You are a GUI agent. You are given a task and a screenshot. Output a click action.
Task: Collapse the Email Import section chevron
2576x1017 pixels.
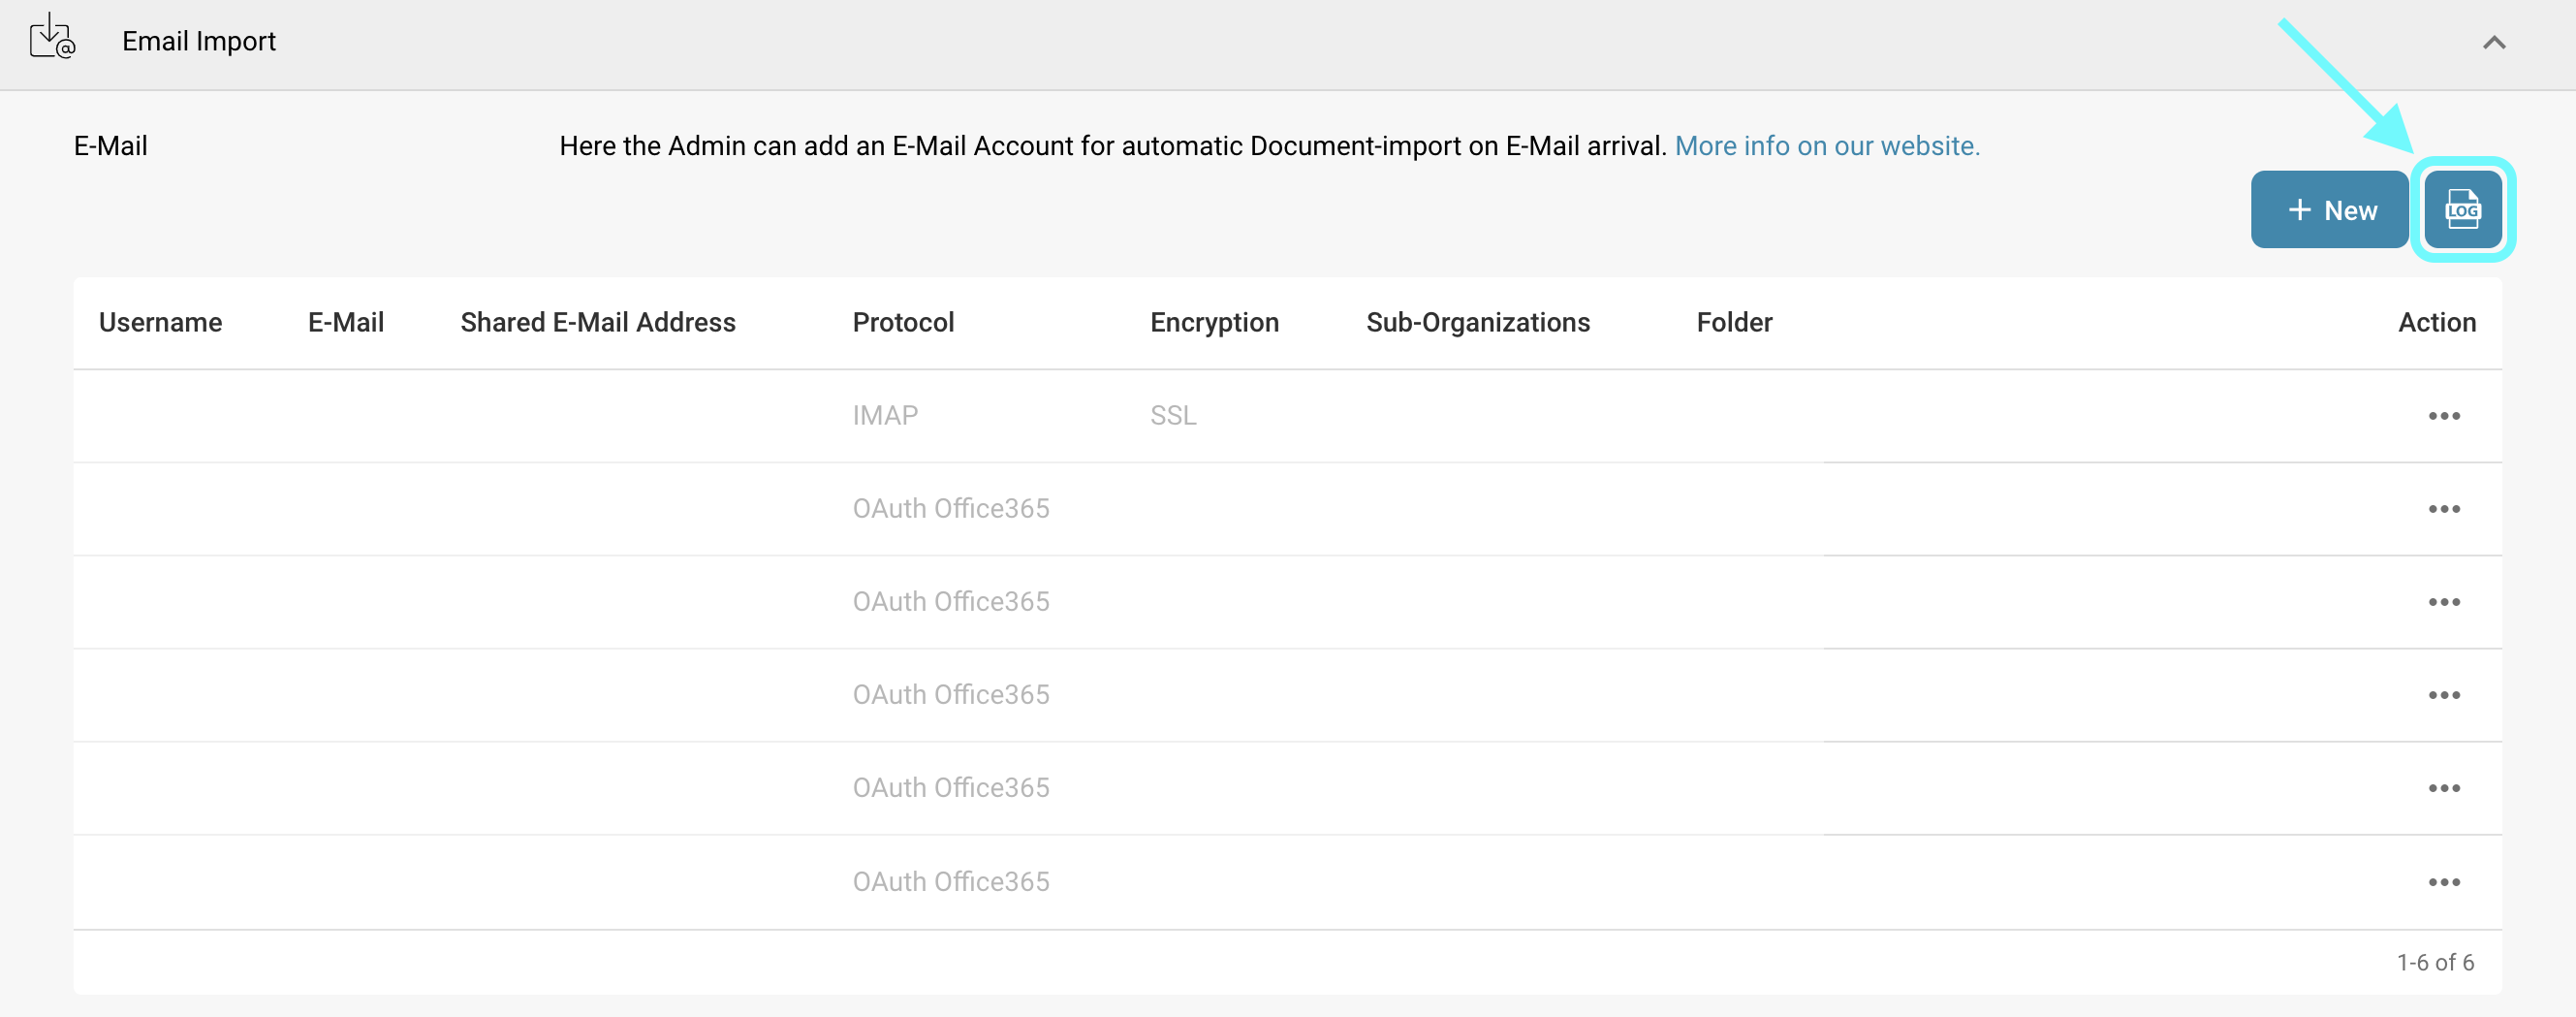pyautogui.click(x=2494, y=42)
